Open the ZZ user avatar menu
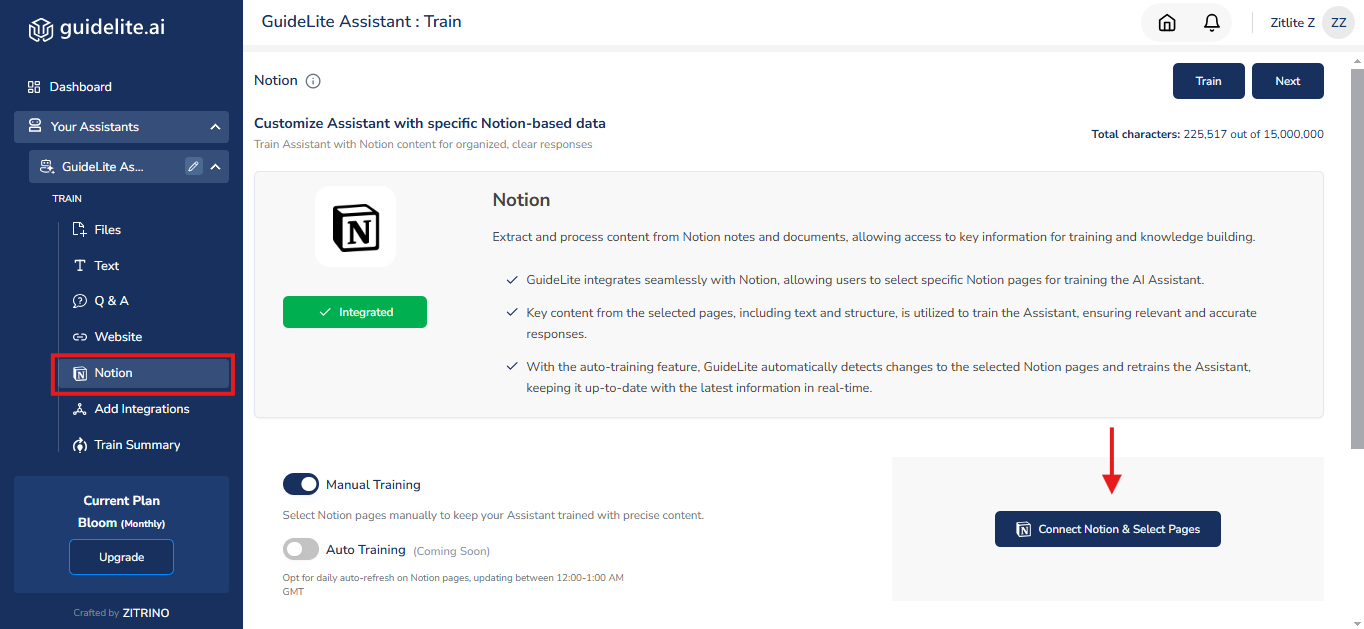Image resolution: width=1364 pixels, height=629 pixels. point(1338,23)
